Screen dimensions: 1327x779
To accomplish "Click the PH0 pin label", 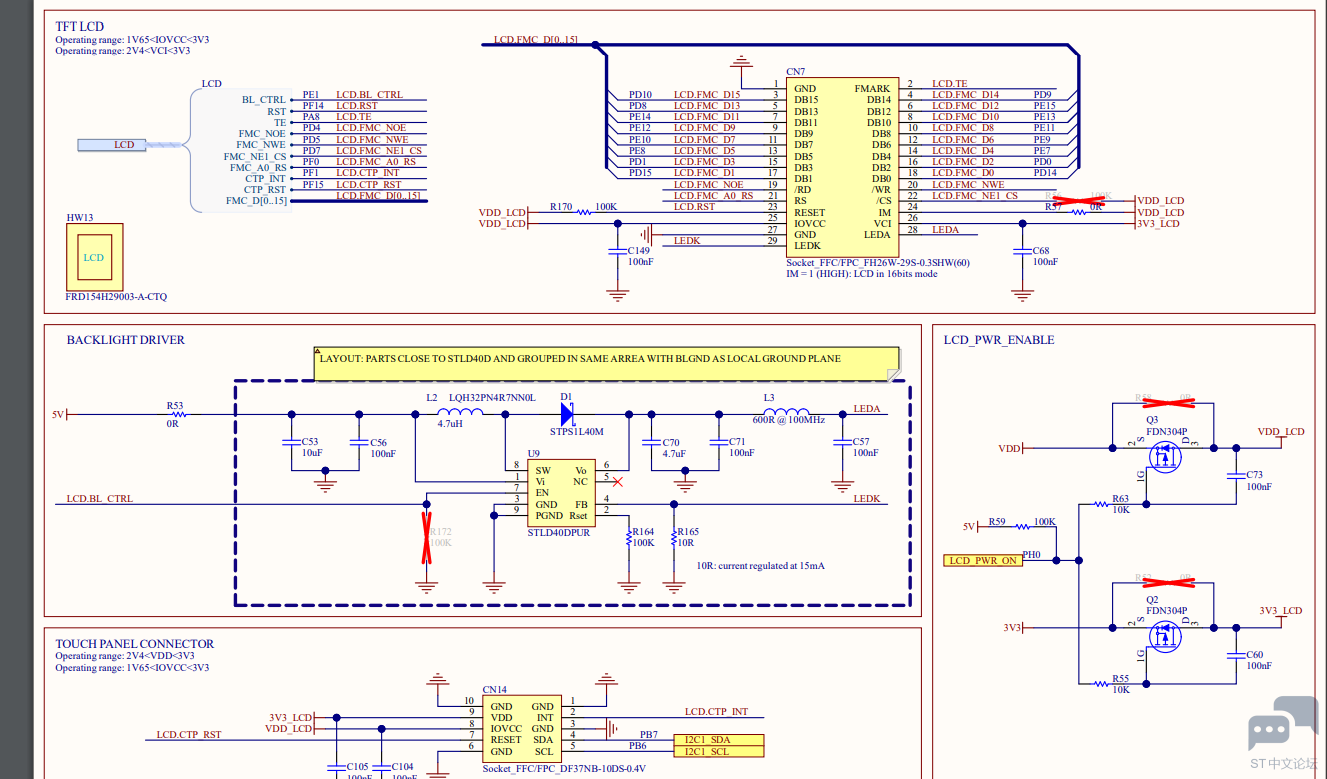I will coord(1031,555).
